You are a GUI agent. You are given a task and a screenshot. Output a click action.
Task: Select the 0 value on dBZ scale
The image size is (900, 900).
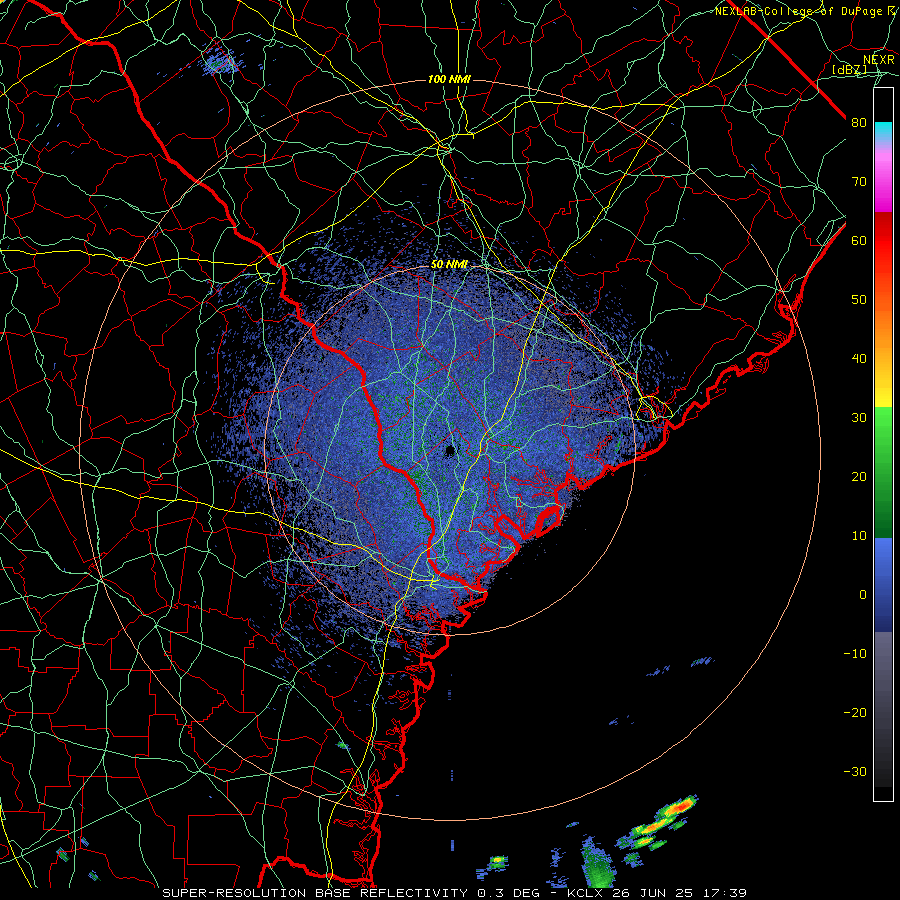click(863, 595)
